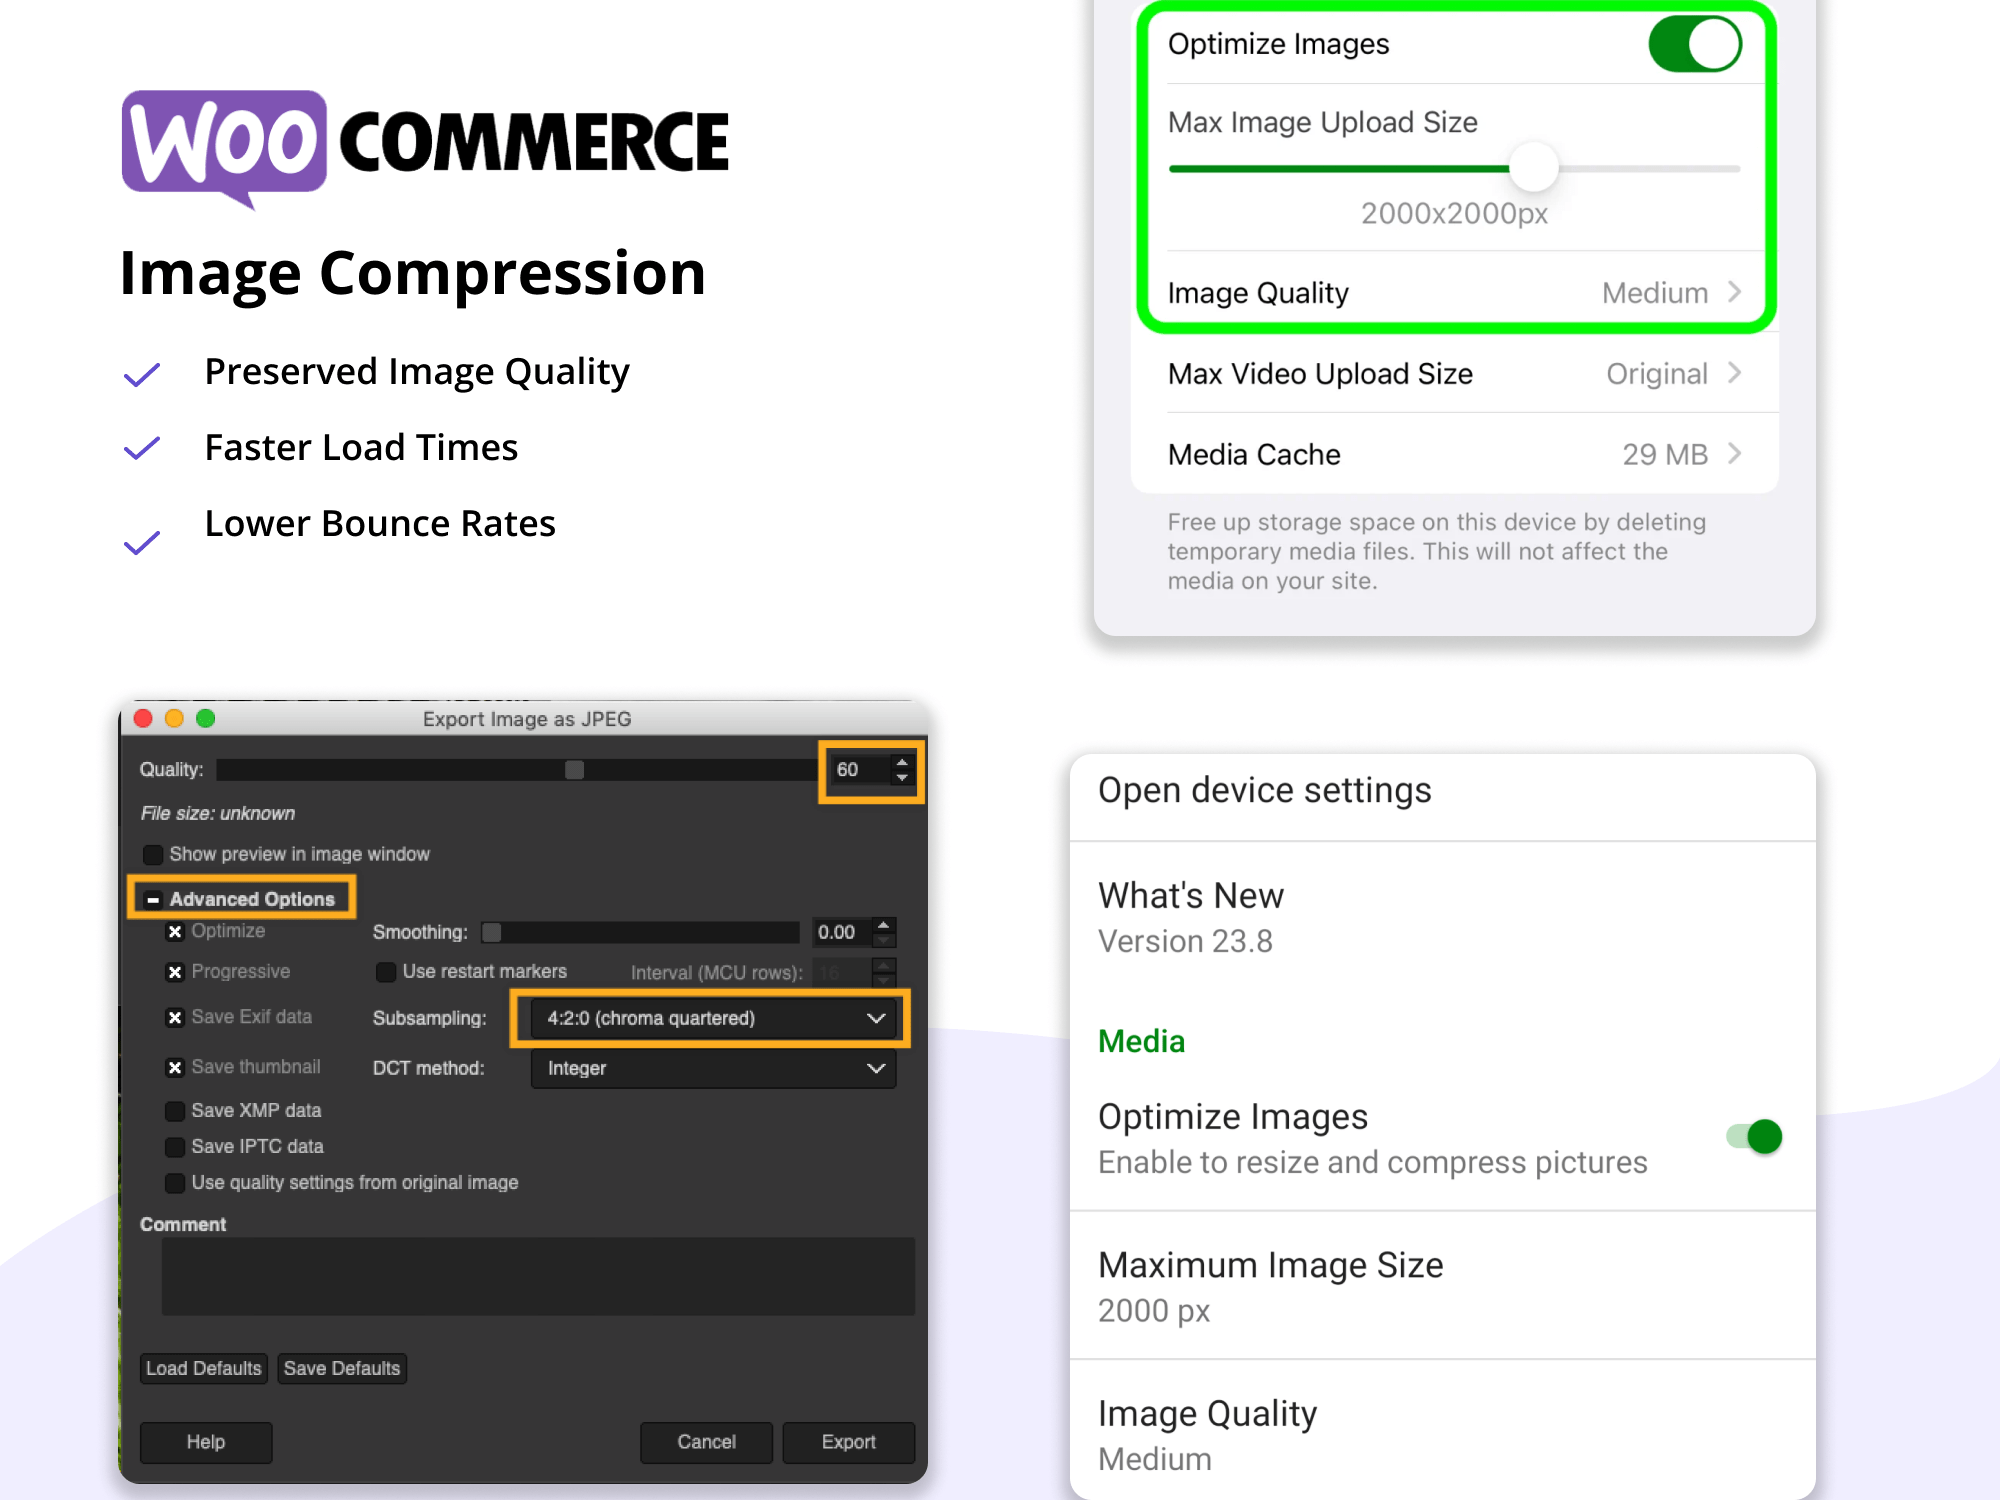Uncheck the Progressive checkbox

coord(175,972)
